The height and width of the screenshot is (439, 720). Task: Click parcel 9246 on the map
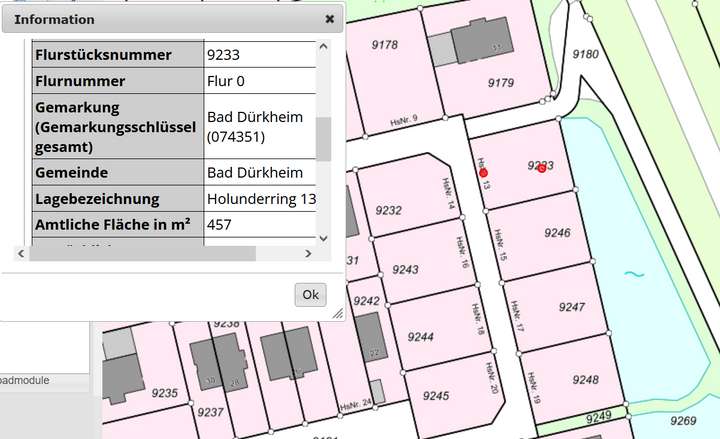pyautogui.click(x=557, y=233)
